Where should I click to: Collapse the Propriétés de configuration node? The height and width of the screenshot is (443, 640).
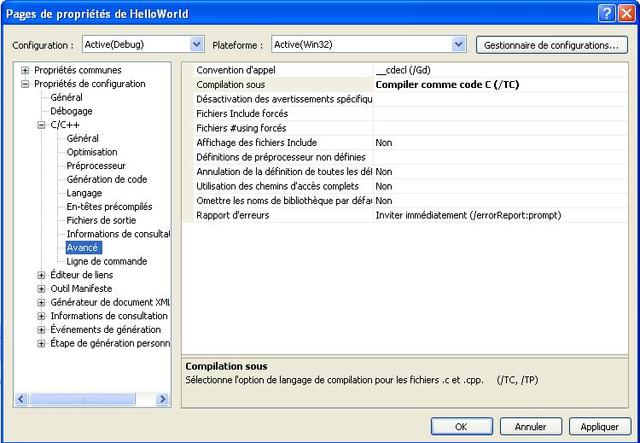tap(25, 84)
